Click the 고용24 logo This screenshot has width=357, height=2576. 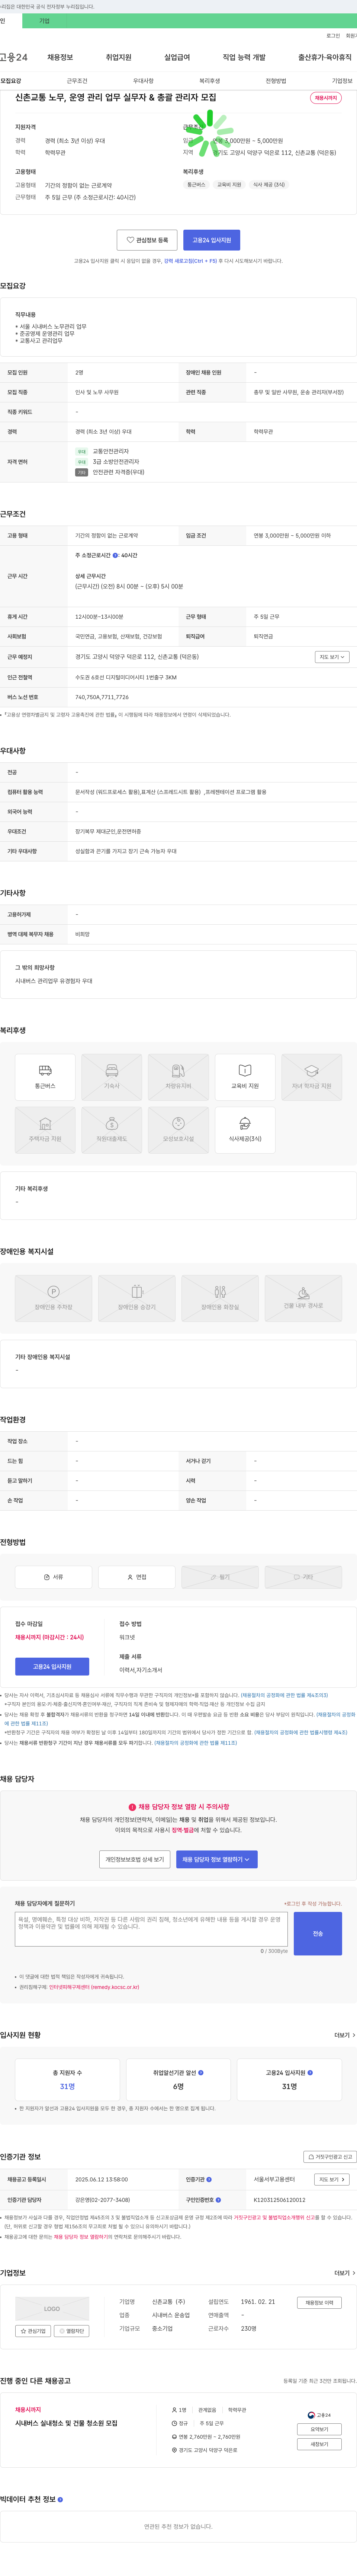[14, 57]
